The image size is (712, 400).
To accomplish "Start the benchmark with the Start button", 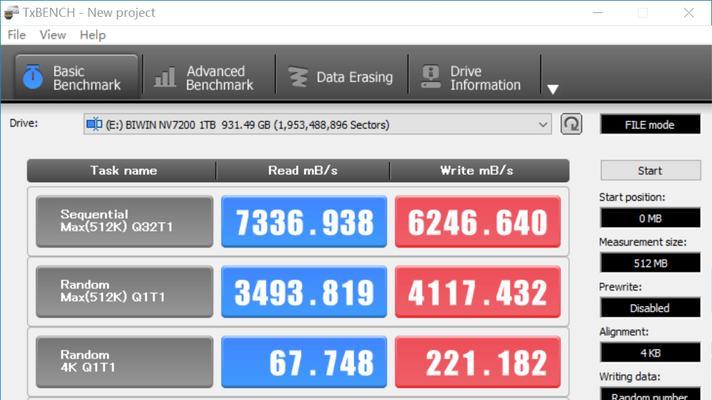I will coord(650,171).
